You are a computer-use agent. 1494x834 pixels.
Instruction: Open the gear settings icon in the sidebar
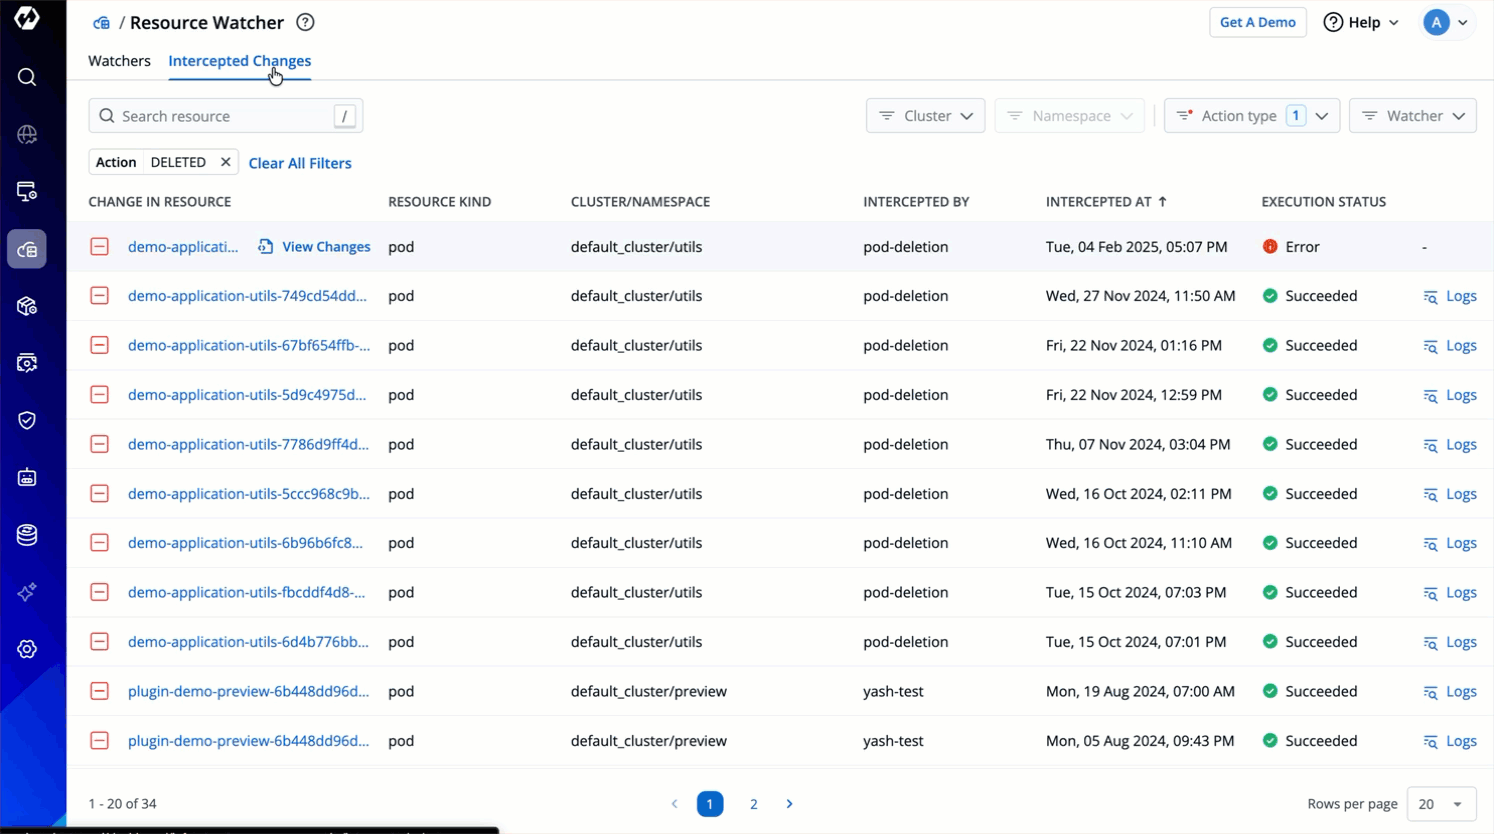pyautogui.click(x=27, y=649)
